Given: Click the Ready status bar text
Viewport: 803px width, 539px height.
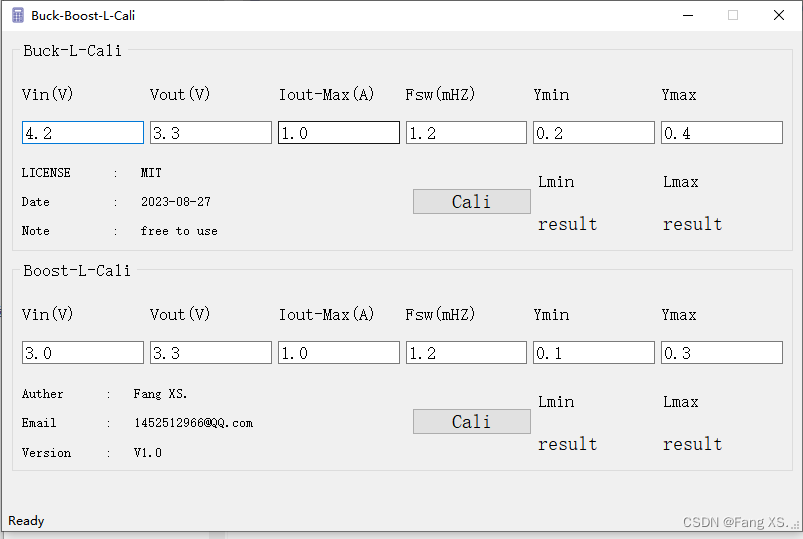Looking at the screenshot, I should point(26,521).
